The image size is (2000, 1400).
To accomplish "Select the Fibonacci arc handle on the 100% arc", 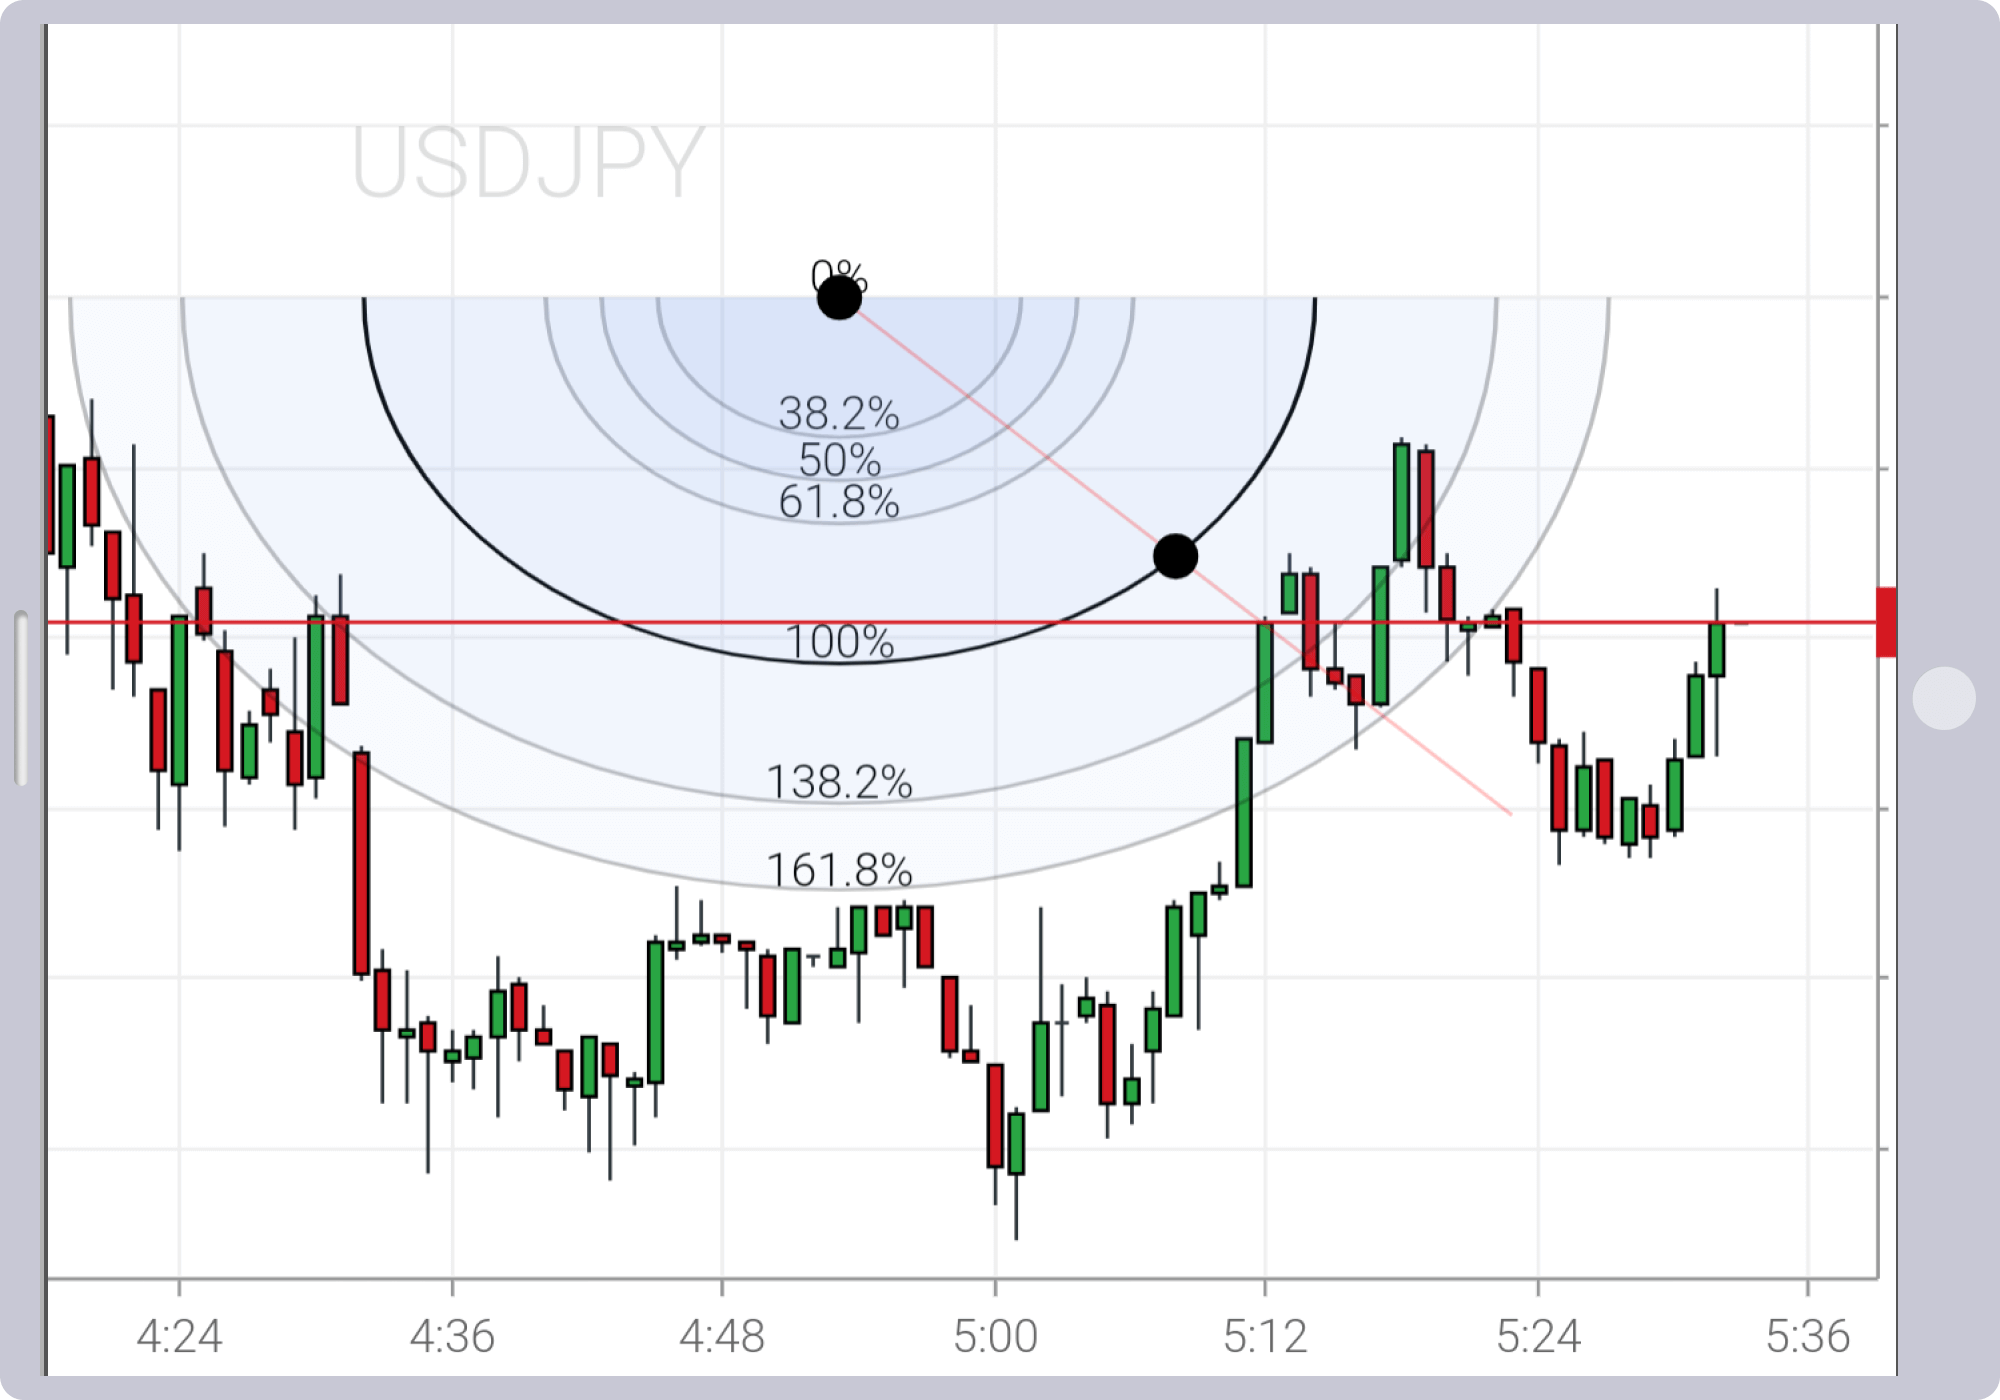I will (x=1175, y=556).
